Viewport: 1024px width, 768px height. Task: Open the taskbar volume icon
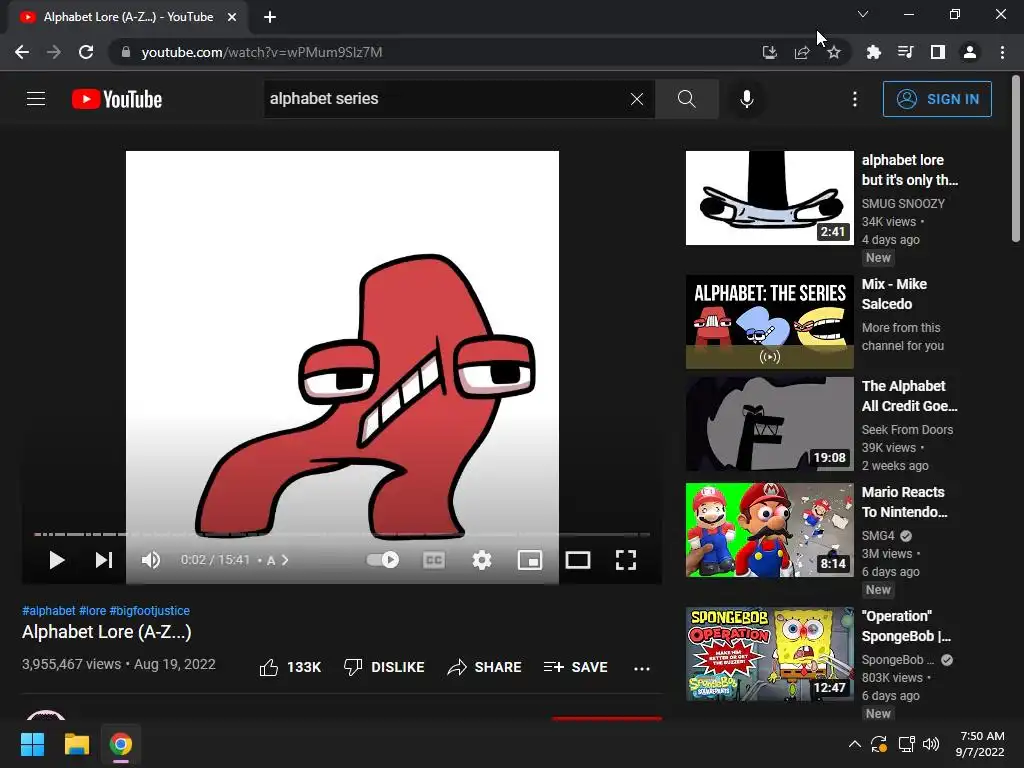931,744
